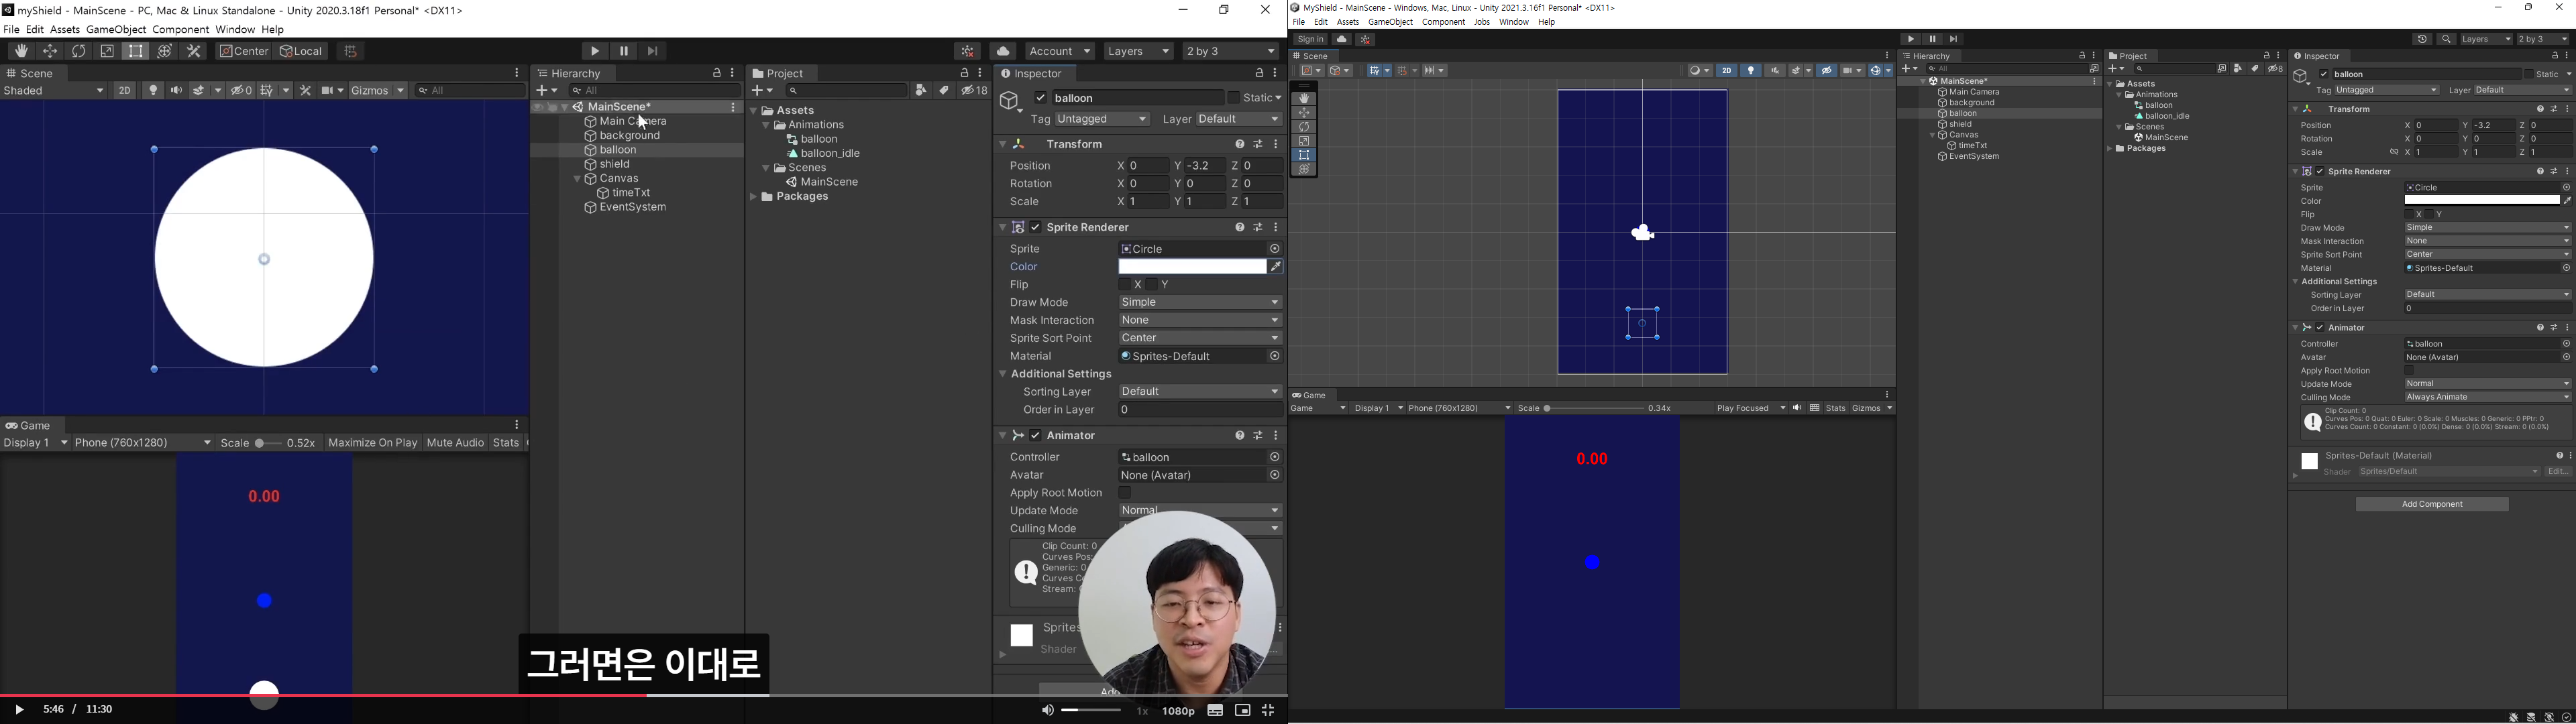Select the Scale tool in right Unity scene overlay

tap(1303, 141)
